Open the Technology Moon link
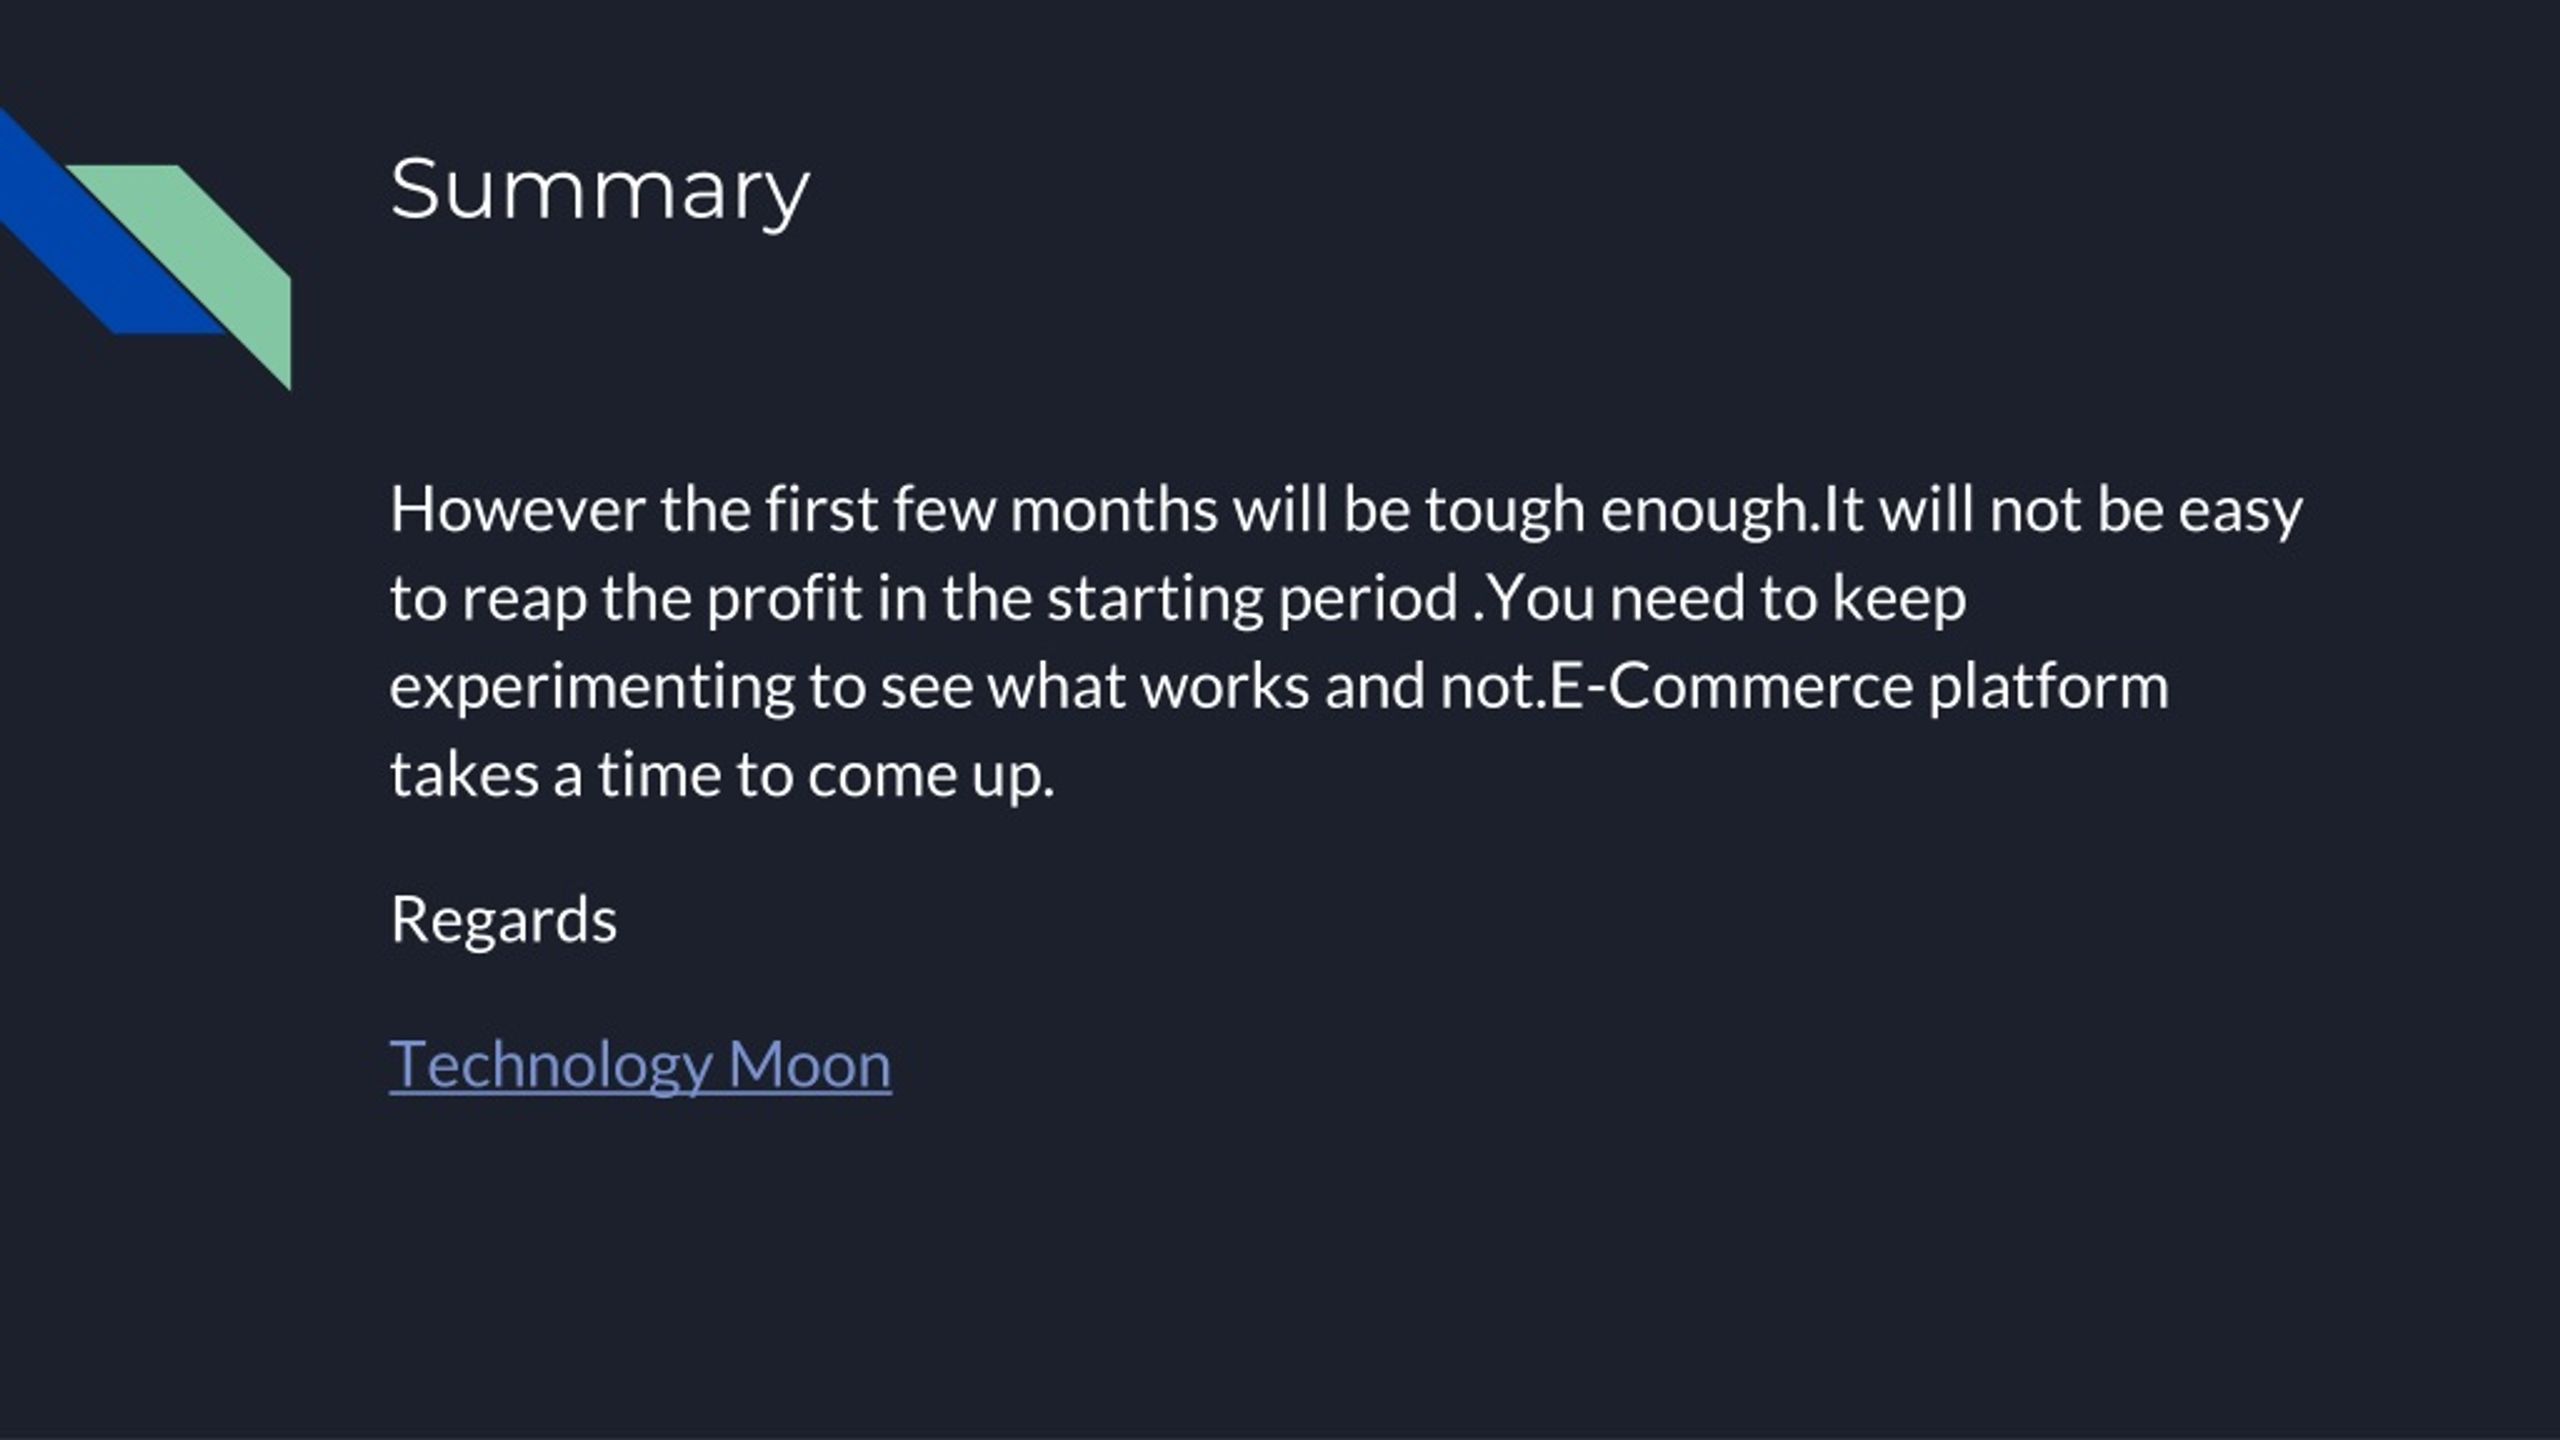2560x1440 pixels. pos(640,1064)
